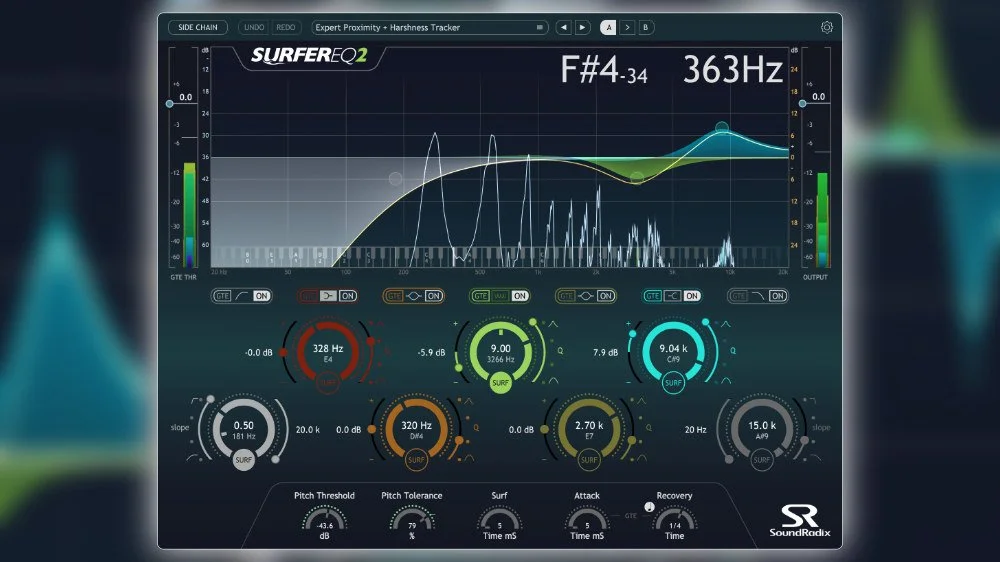Click steep slope icon of low-pass band
Viewport: 1000px width, 562px height.
click(x=811, y=401)
